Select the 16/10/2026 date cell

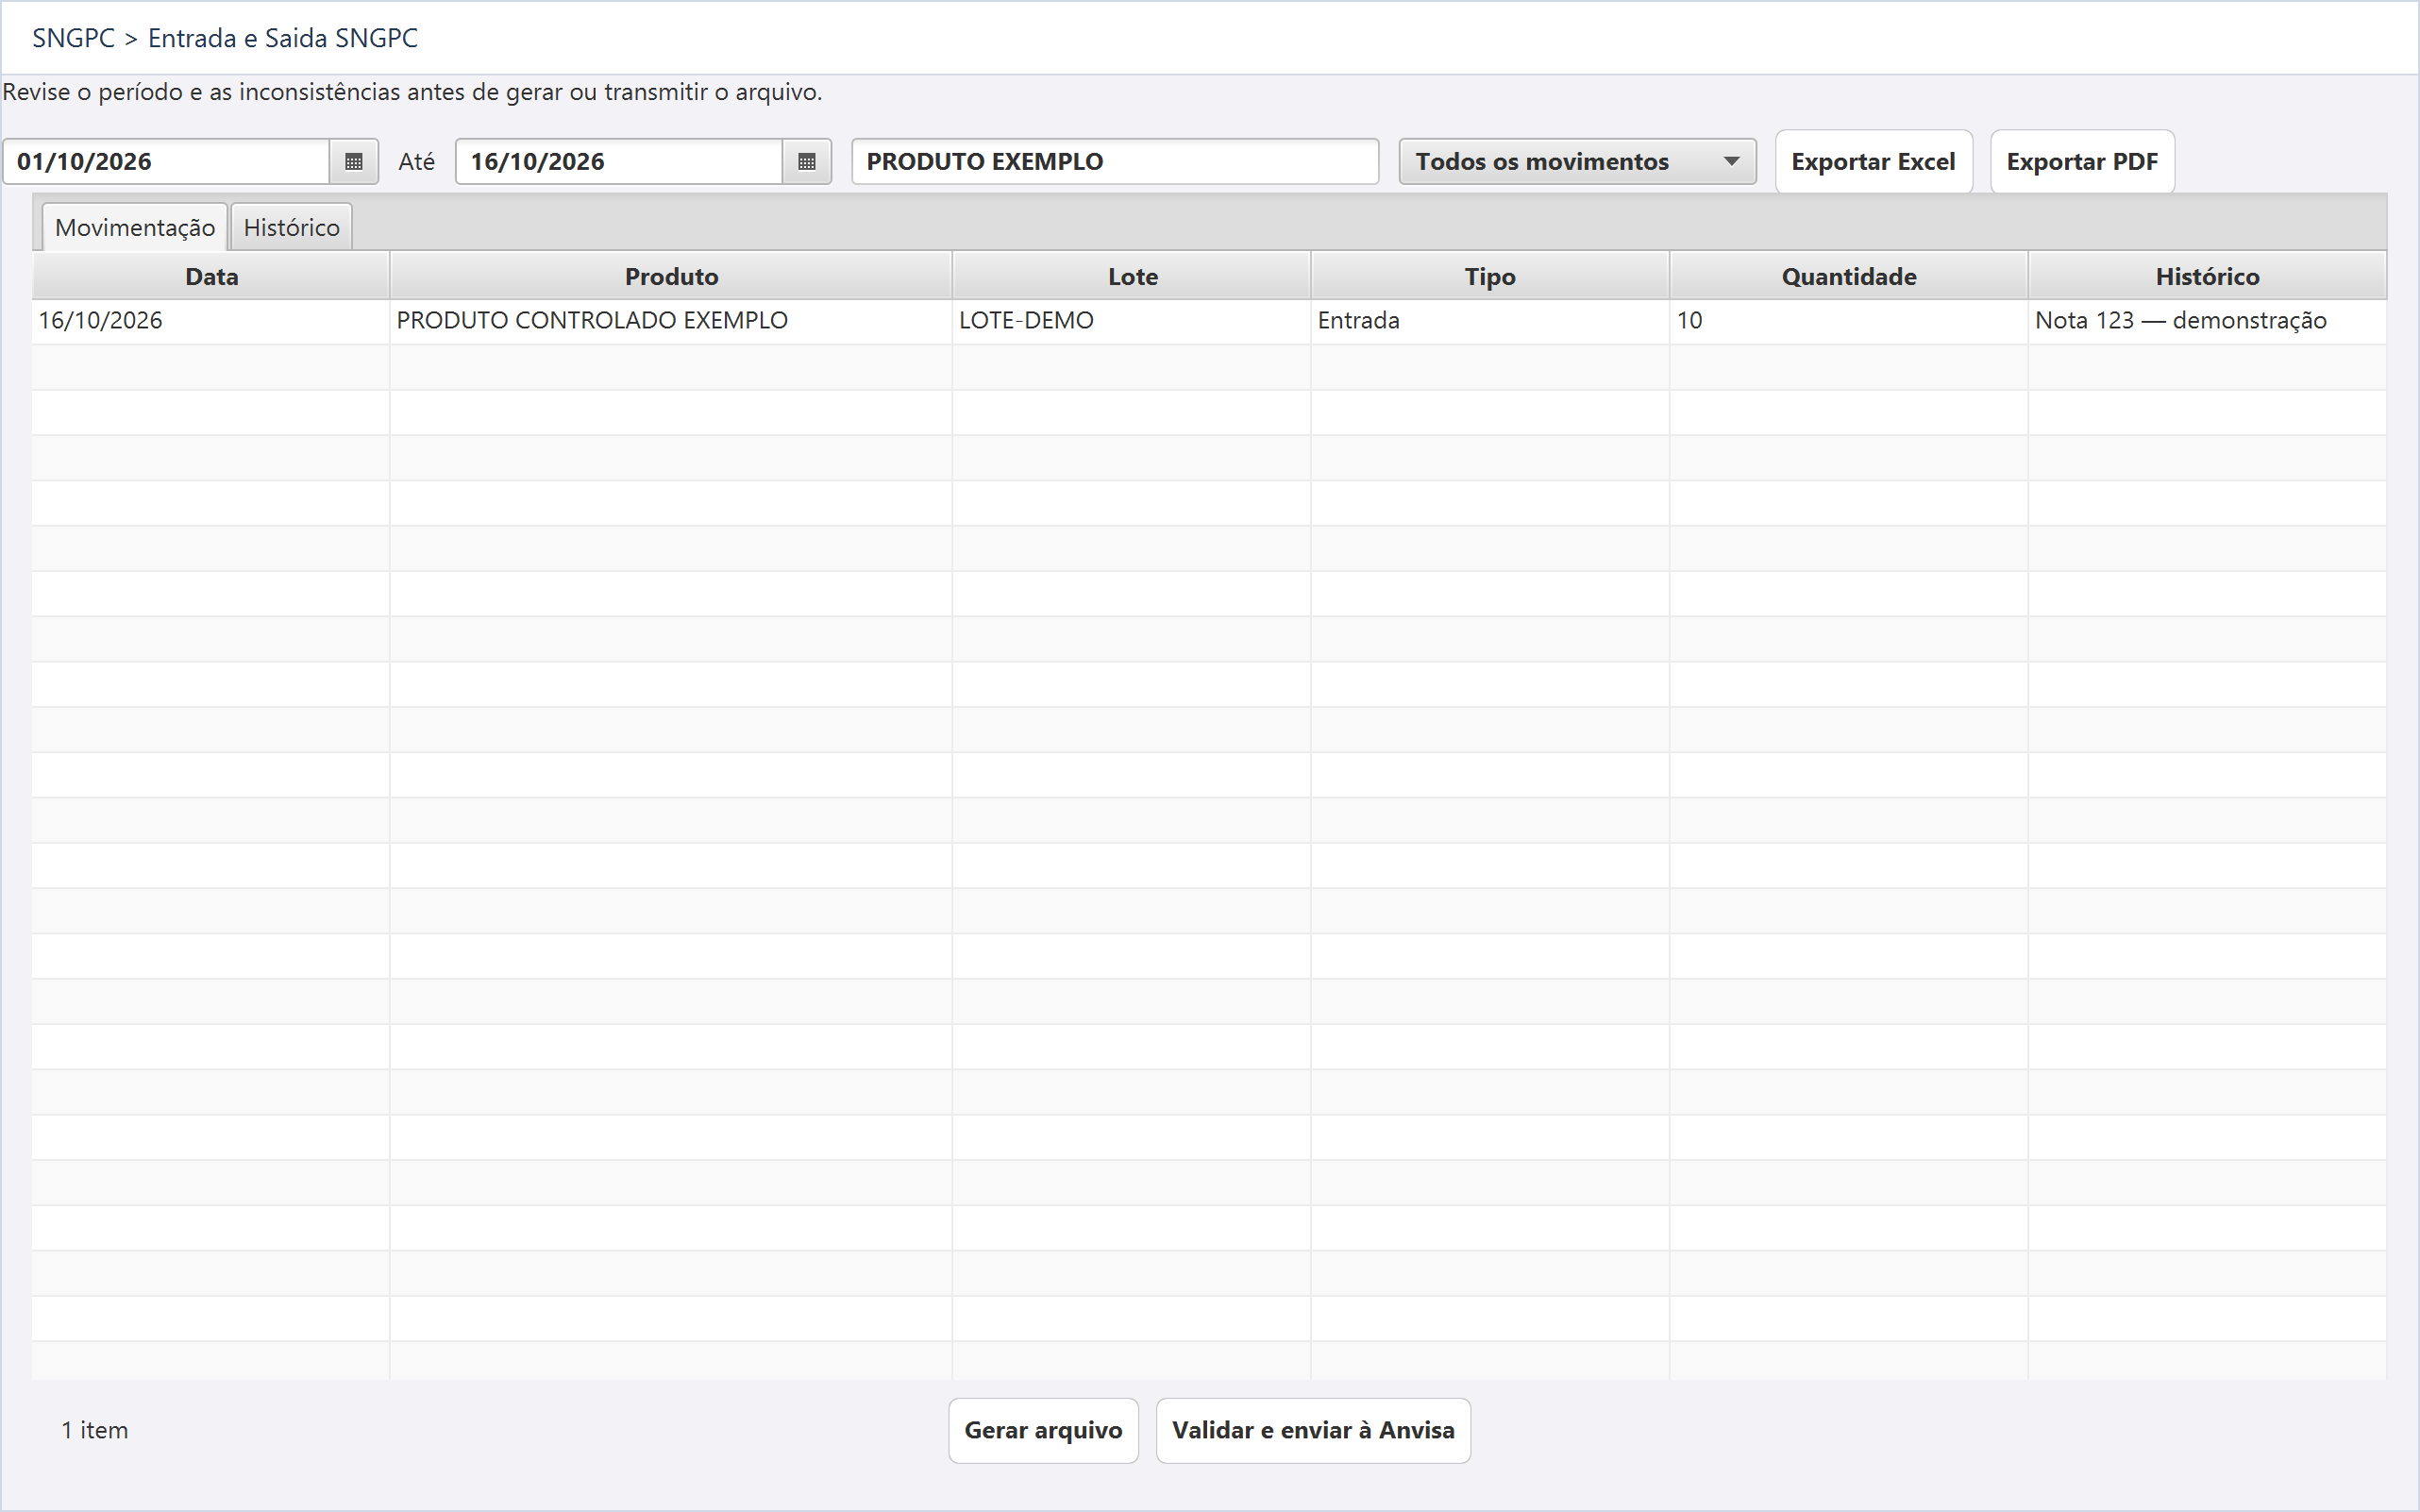[211, 321]
